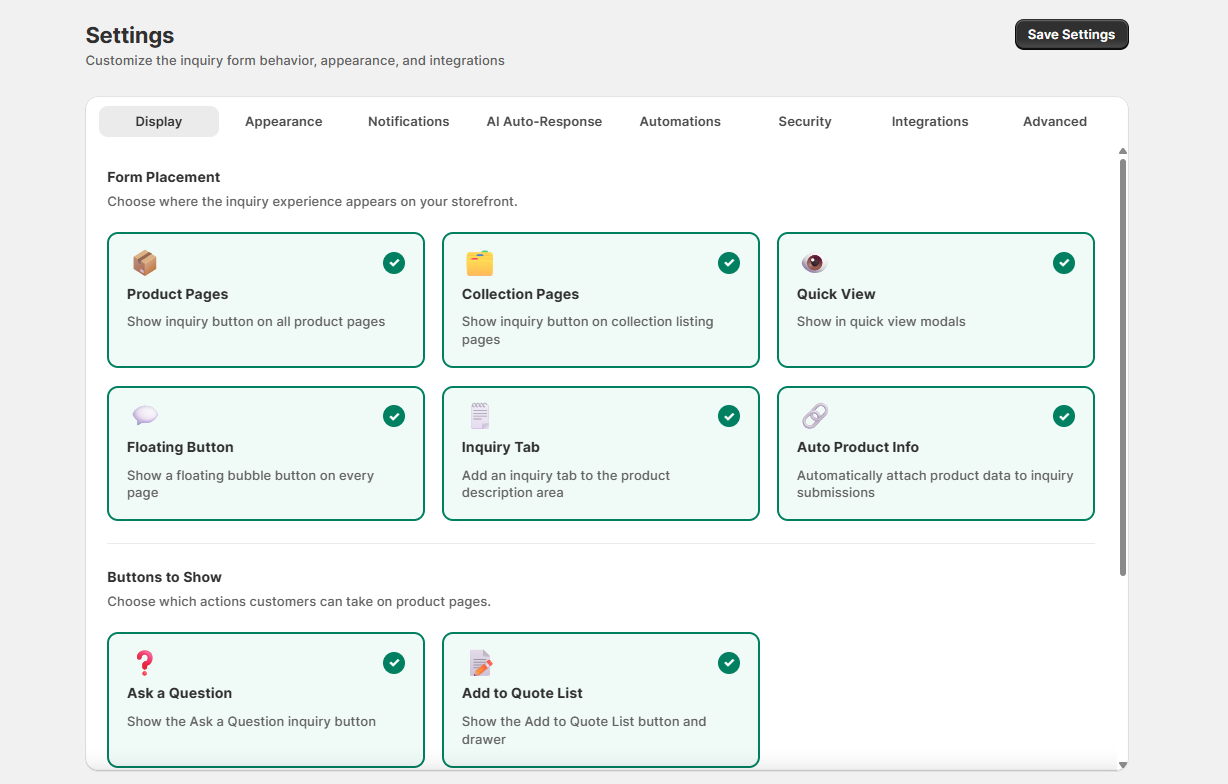1228x784 pixels.
Task: Click the red question mark icon
Action: click(145, 663)
